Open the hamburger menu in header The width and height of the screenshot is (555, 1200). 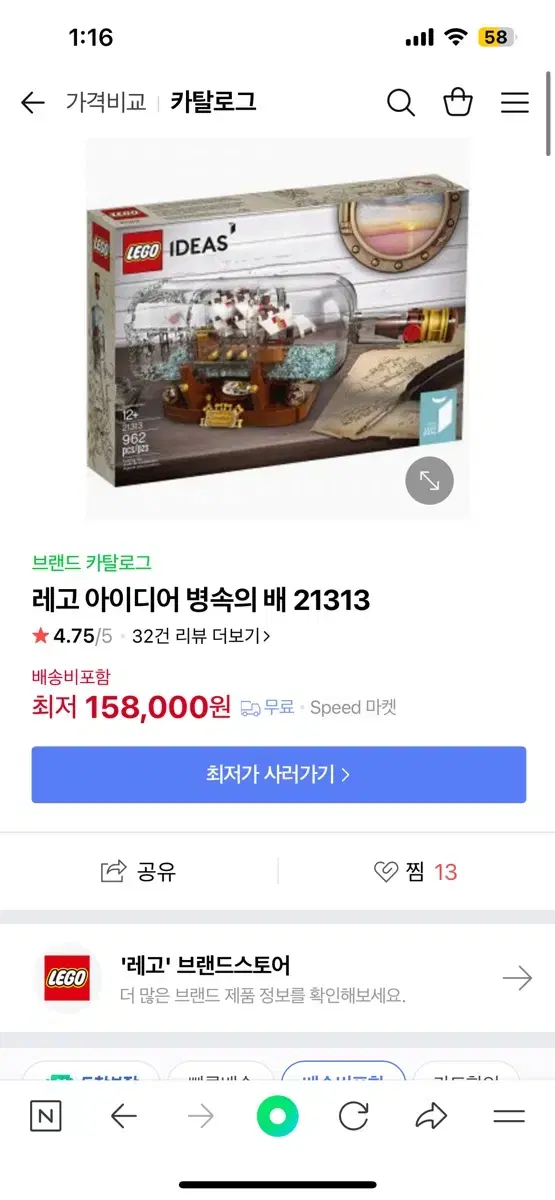coord(515,102)
